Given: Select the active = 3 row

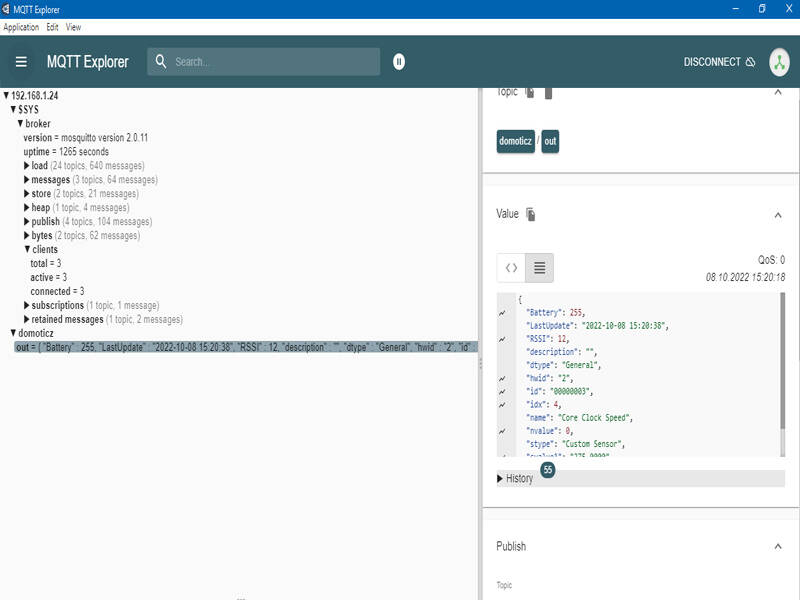Looking at the screenshot, I should click(48, 277).
